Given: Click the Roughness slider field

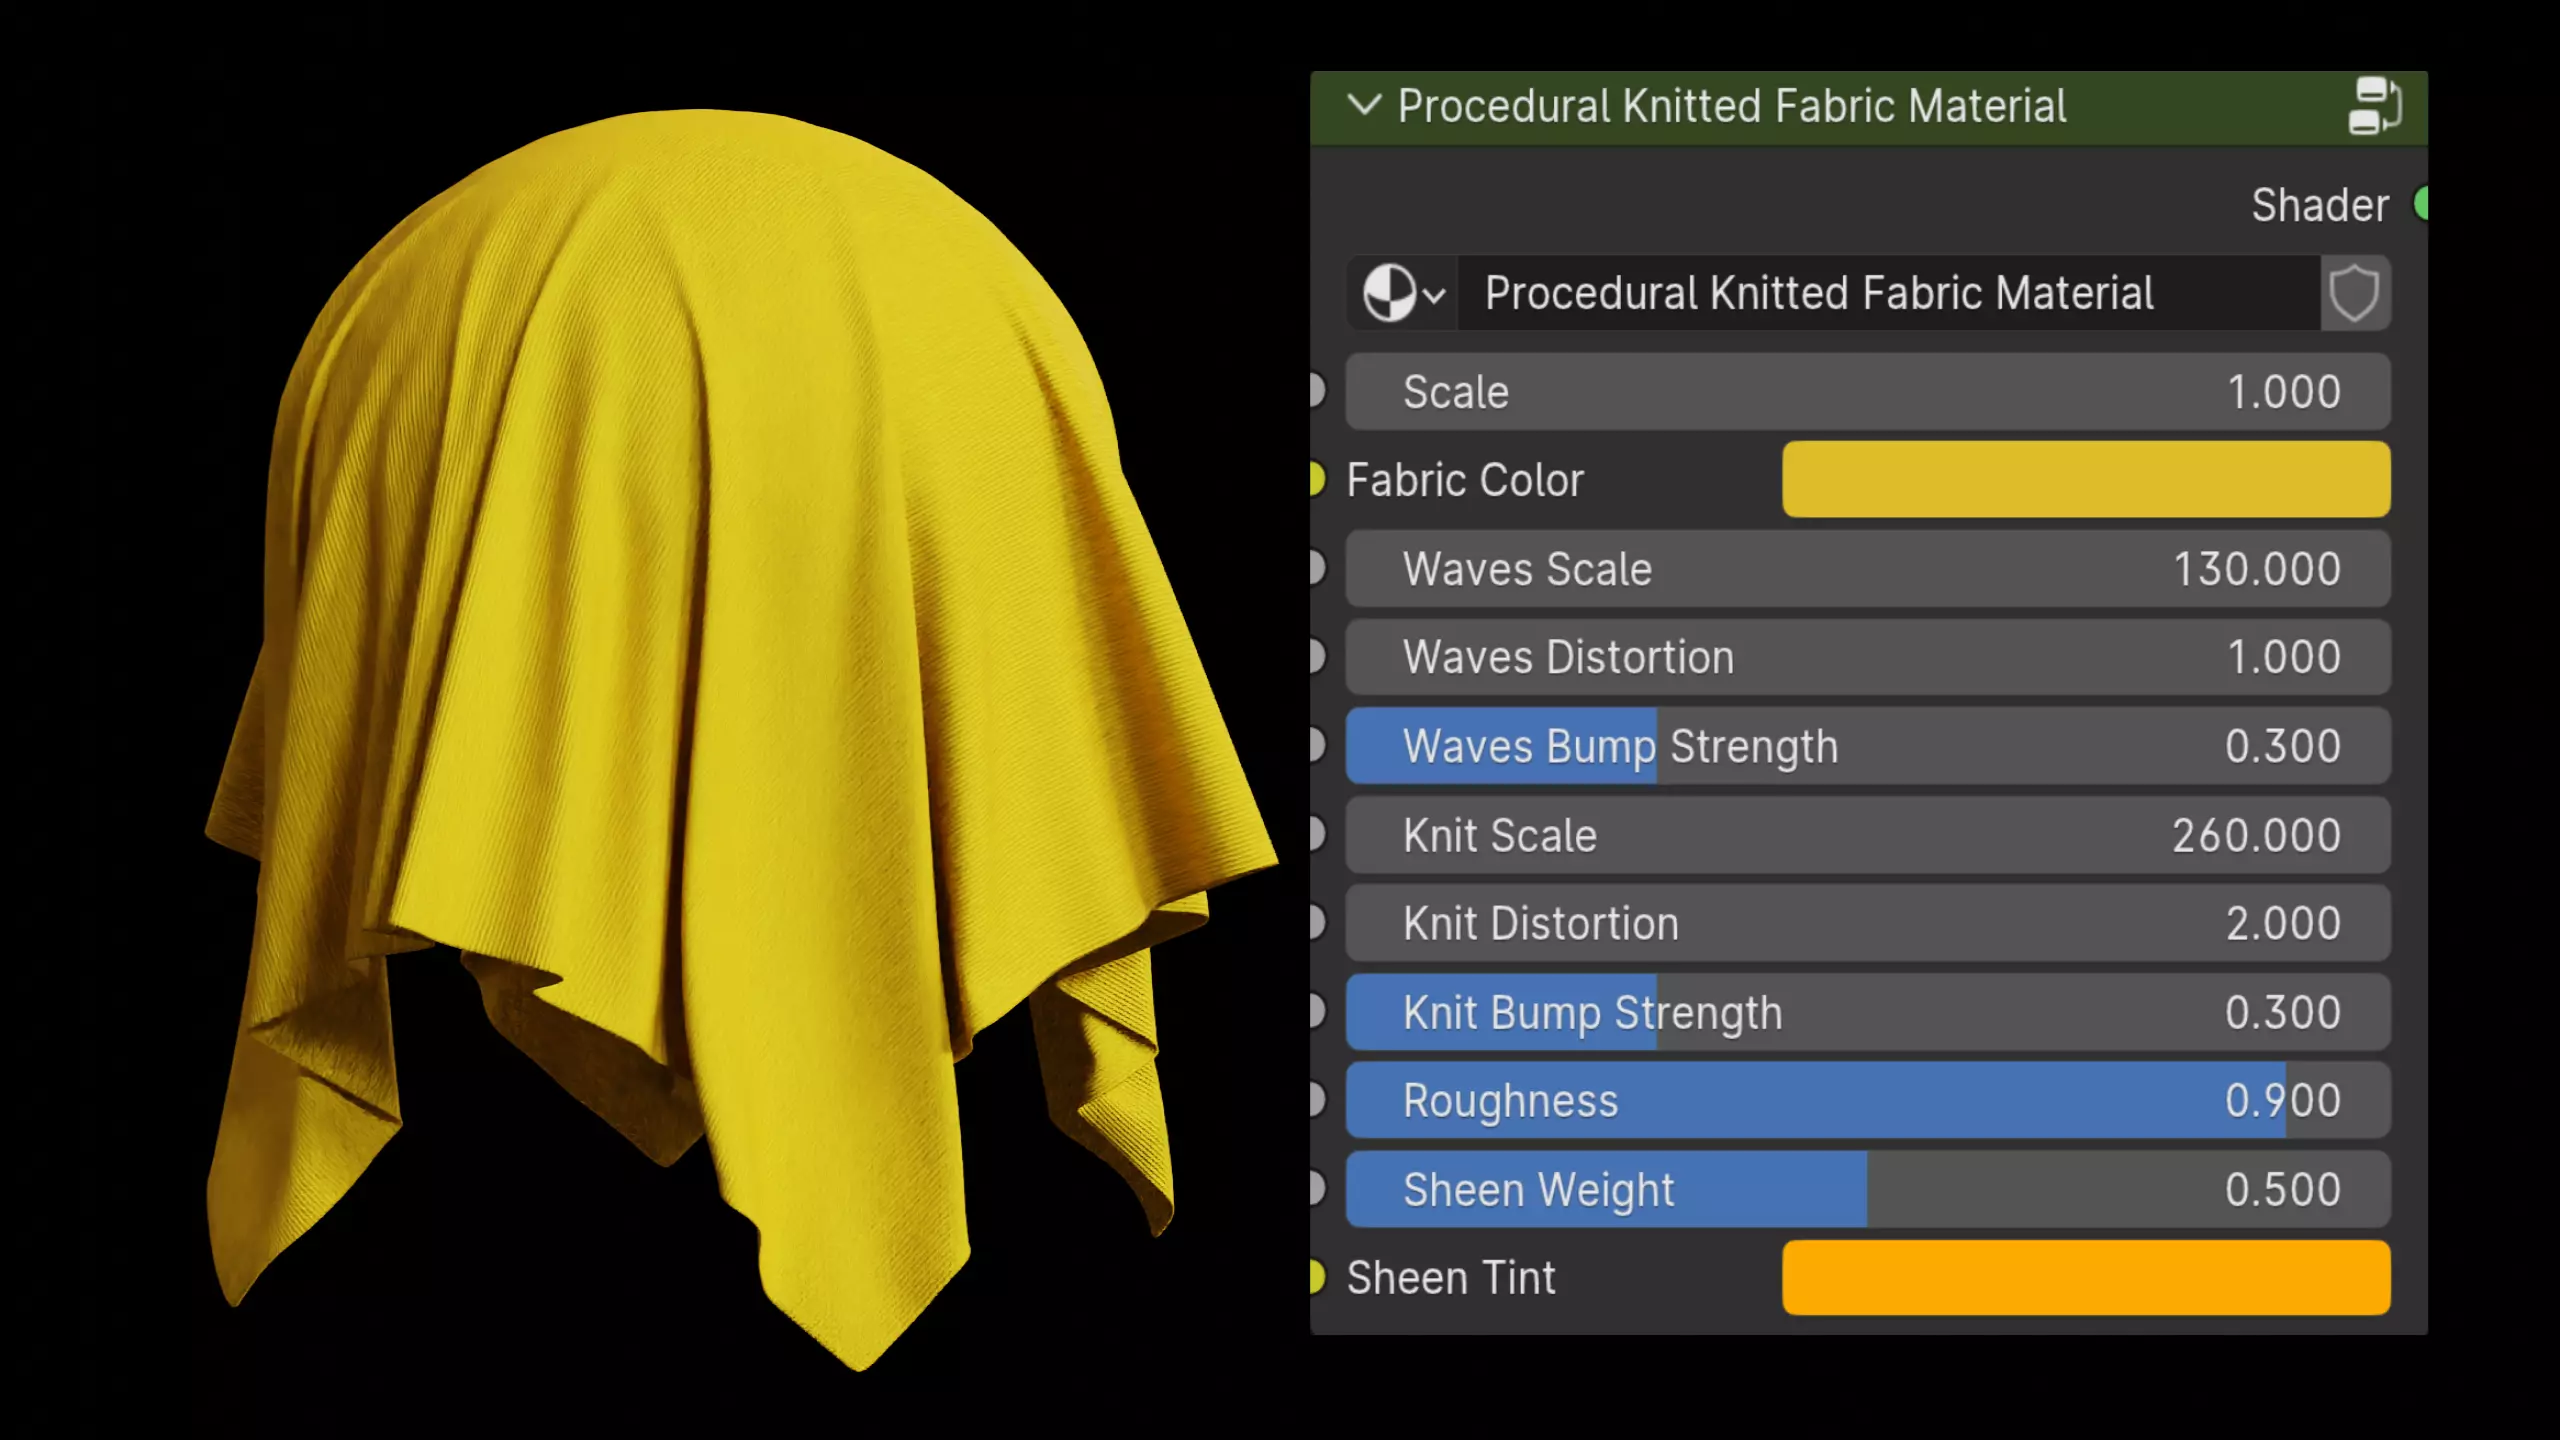Looking at the screenshot, I should (x=1867, y=1100).
